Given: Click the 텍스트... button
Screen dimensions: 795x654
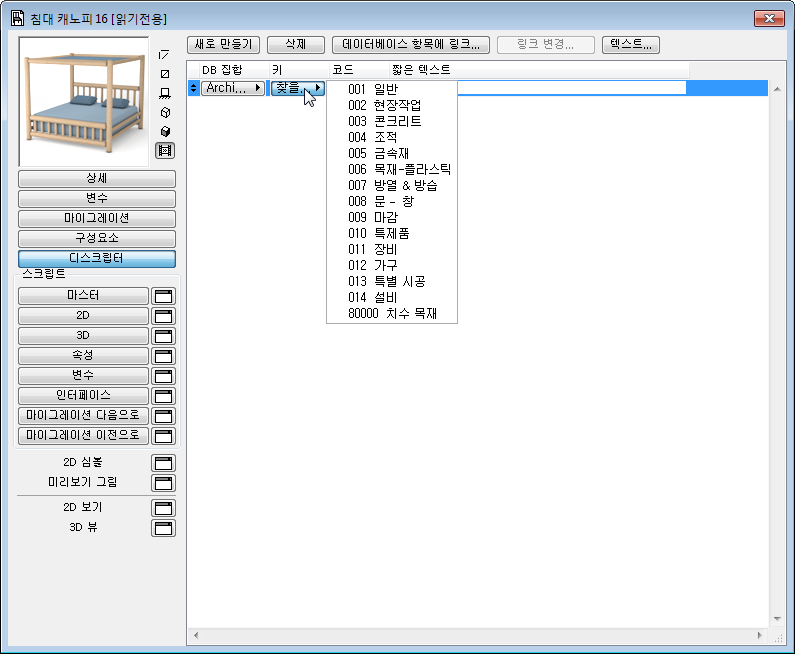Looking at the screenshot, I should (x=631, y=45).
